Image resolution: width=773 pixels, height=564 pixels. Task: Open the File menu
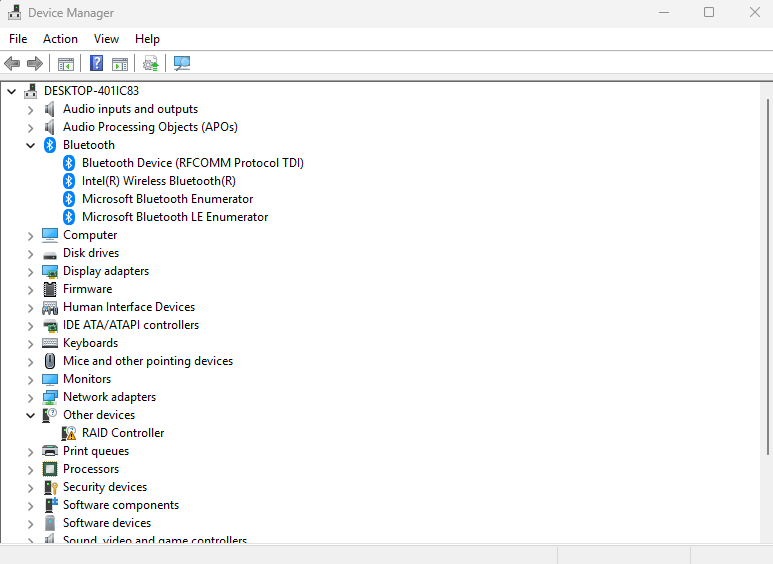pos(18,39)
